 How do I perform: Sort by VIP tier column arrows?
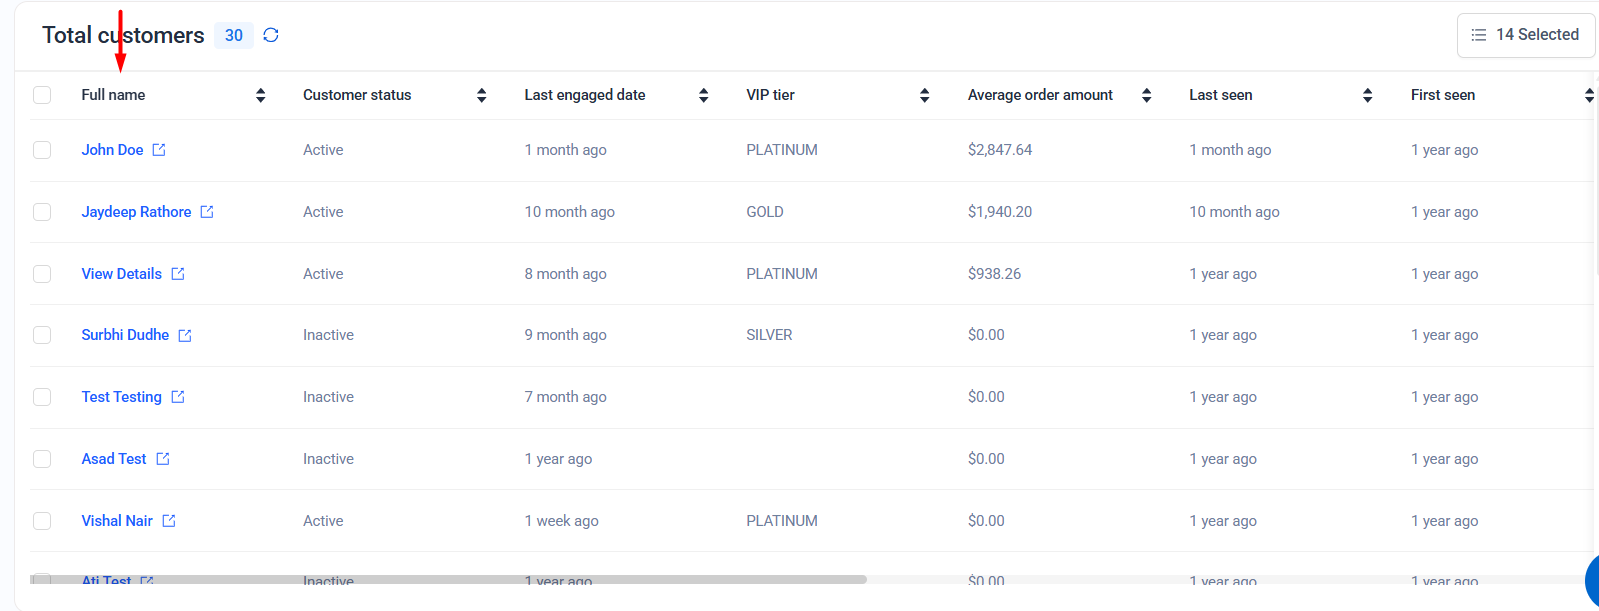point(925,95)
